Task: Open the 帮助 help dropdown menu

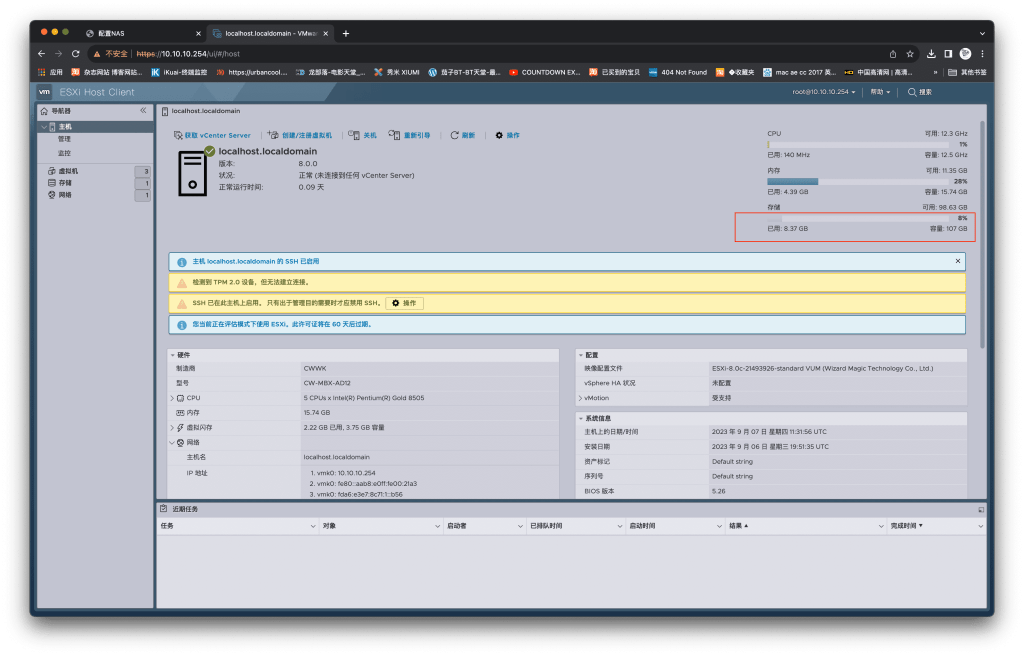Action: tap(879, 91)
